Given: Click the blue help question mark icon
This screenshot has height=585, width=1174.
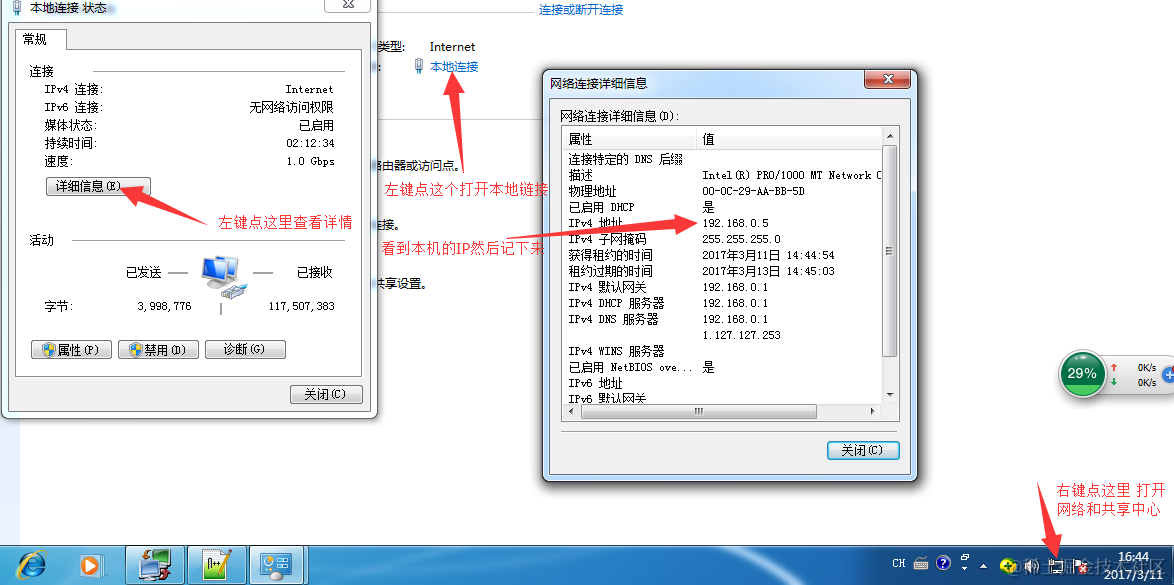Looking at the screenshot, I should pos(943,563).
